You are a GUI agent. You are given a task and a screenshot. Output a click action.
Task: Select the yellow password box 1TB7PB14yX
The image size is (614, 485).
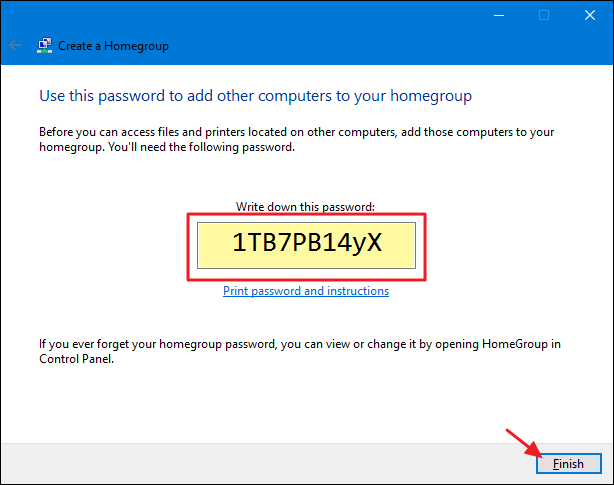coord(306,245)
